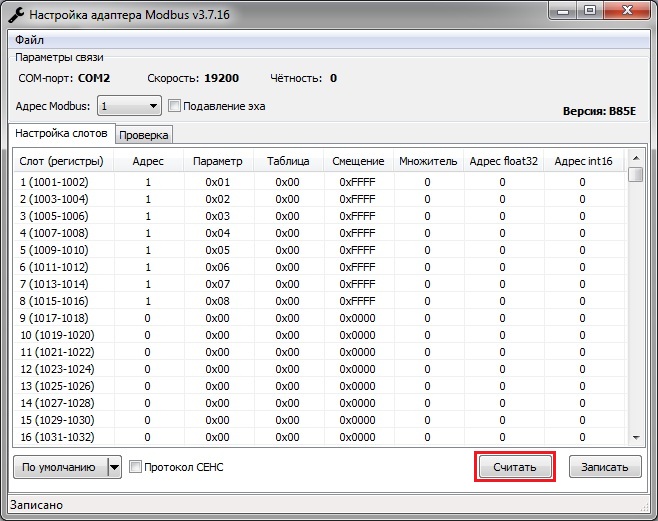Image resolution: width=658 pixels, height=521 pixels.
Task: Click Адрес cell in slot 8 row
Action: (148, 301)
